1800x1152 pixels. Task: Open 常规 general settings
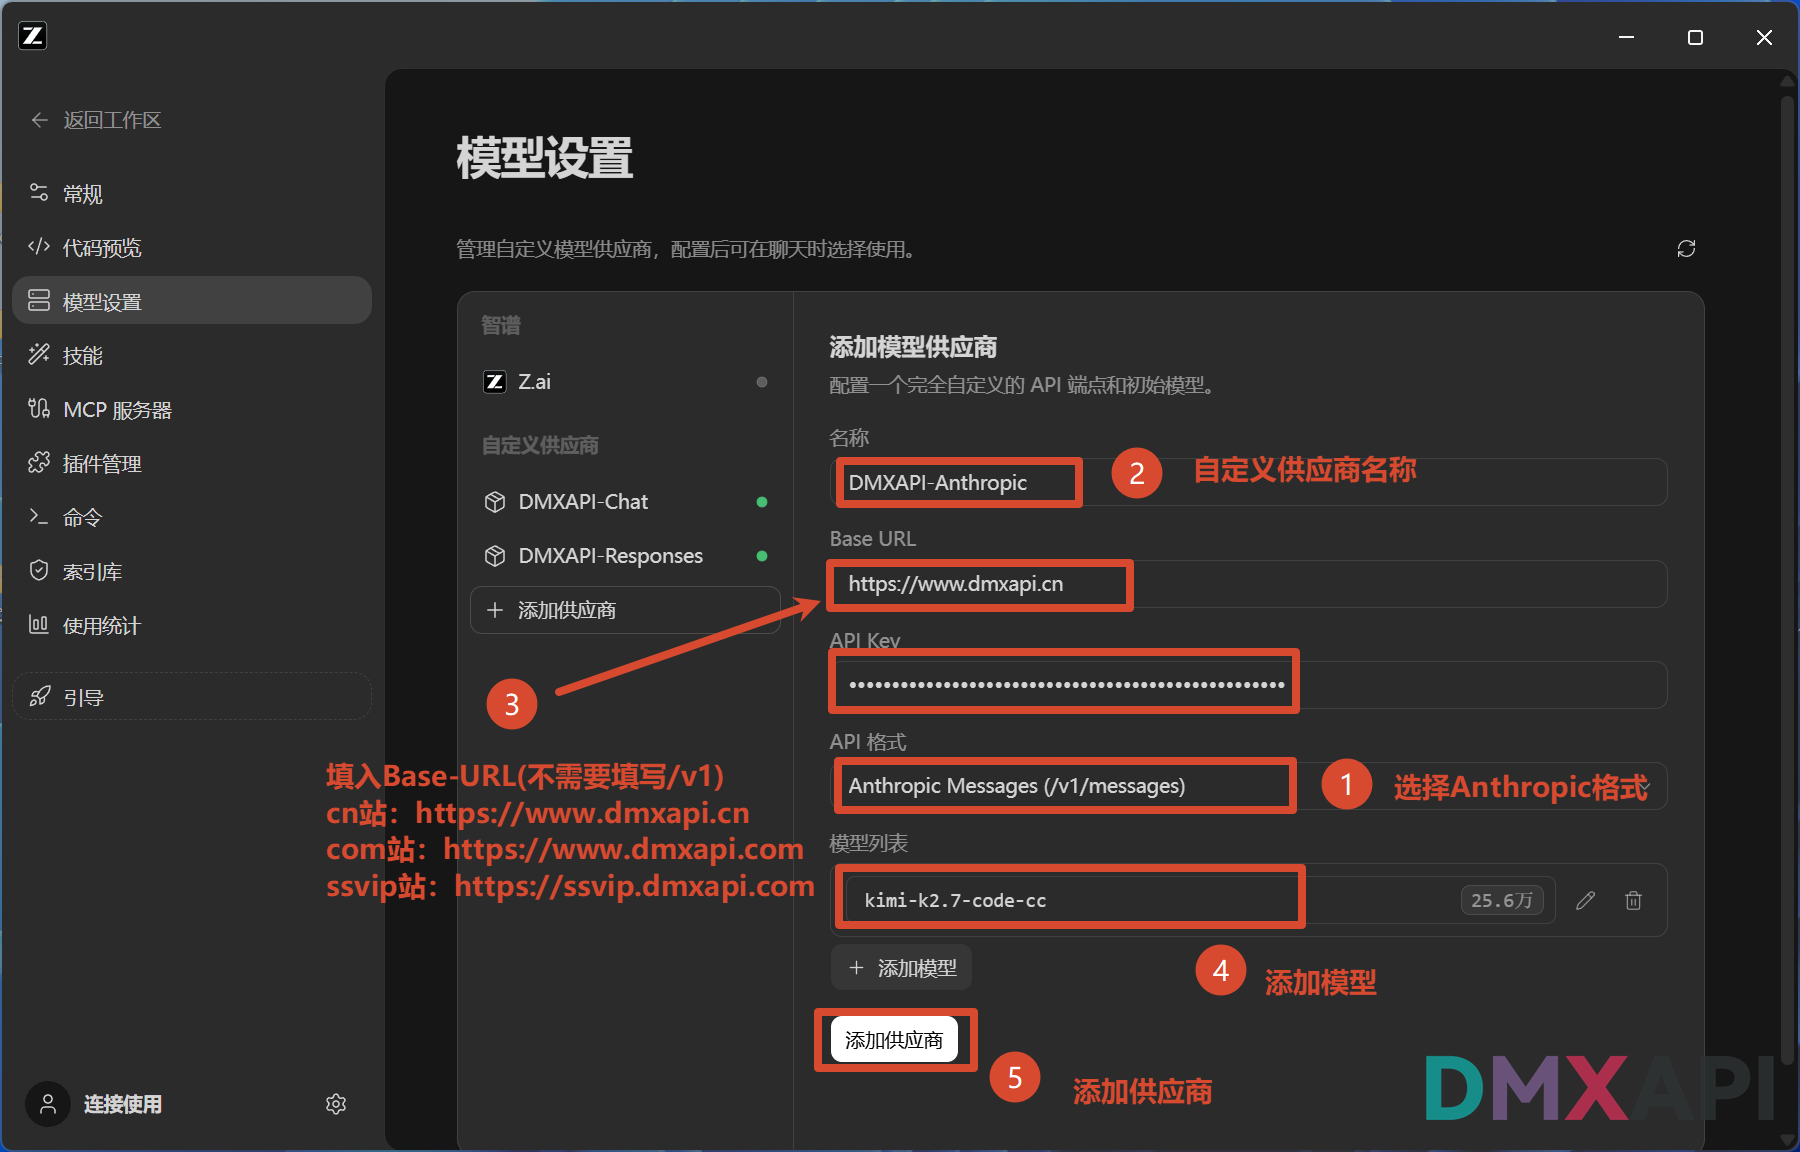click(x=192, y=194)
